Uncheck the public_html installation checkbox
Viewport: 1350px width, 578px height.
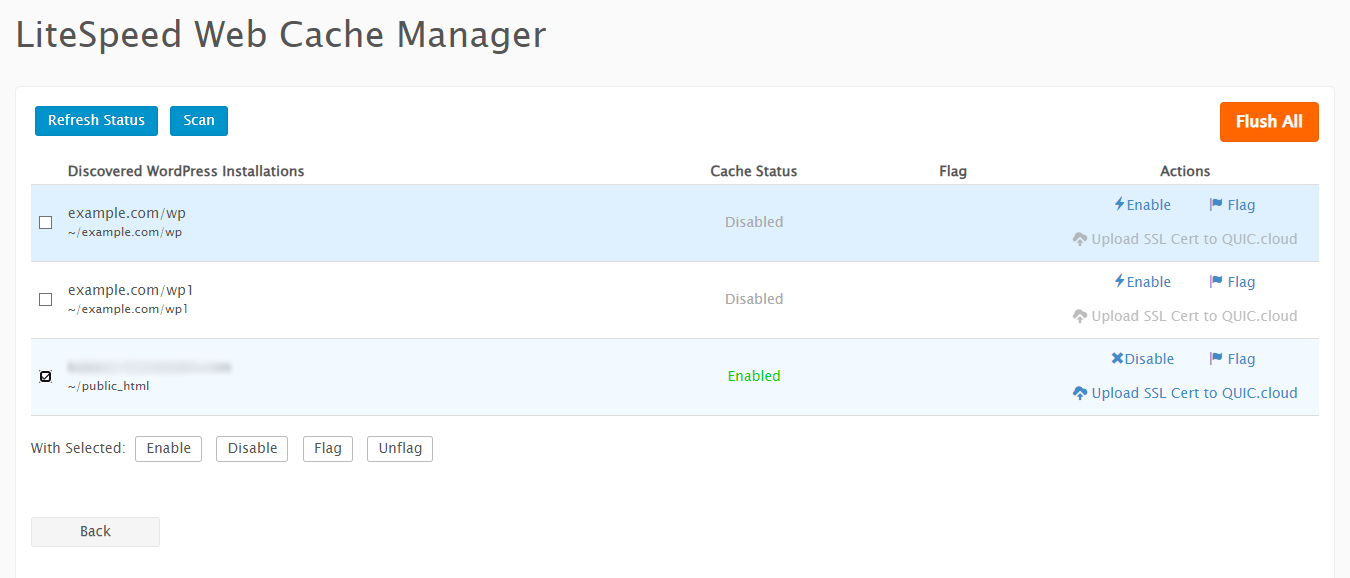pos(45,376)
